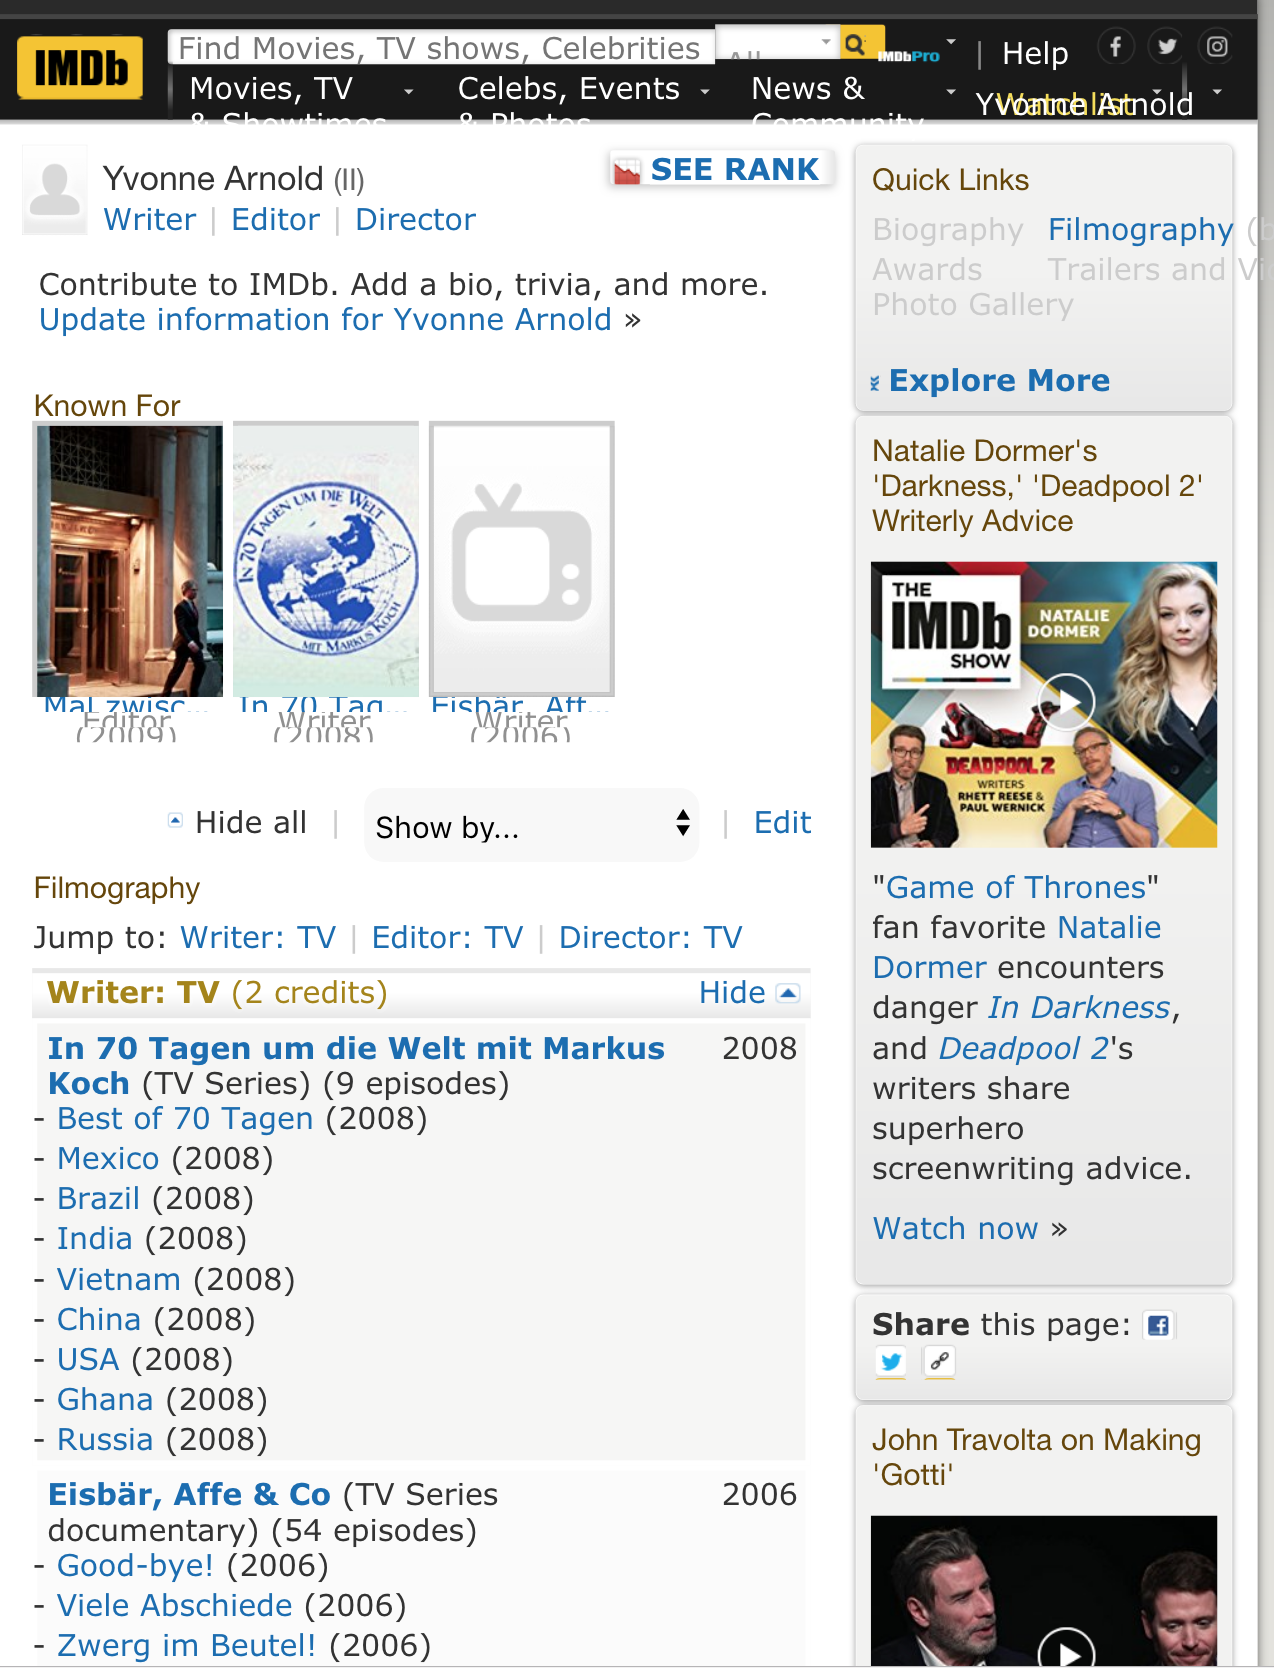Image resolution: width=1274 pixels, height=1668 pixels.
Task: Open the India episode link
Action: pyautogui.click(x=94, y=1239)
